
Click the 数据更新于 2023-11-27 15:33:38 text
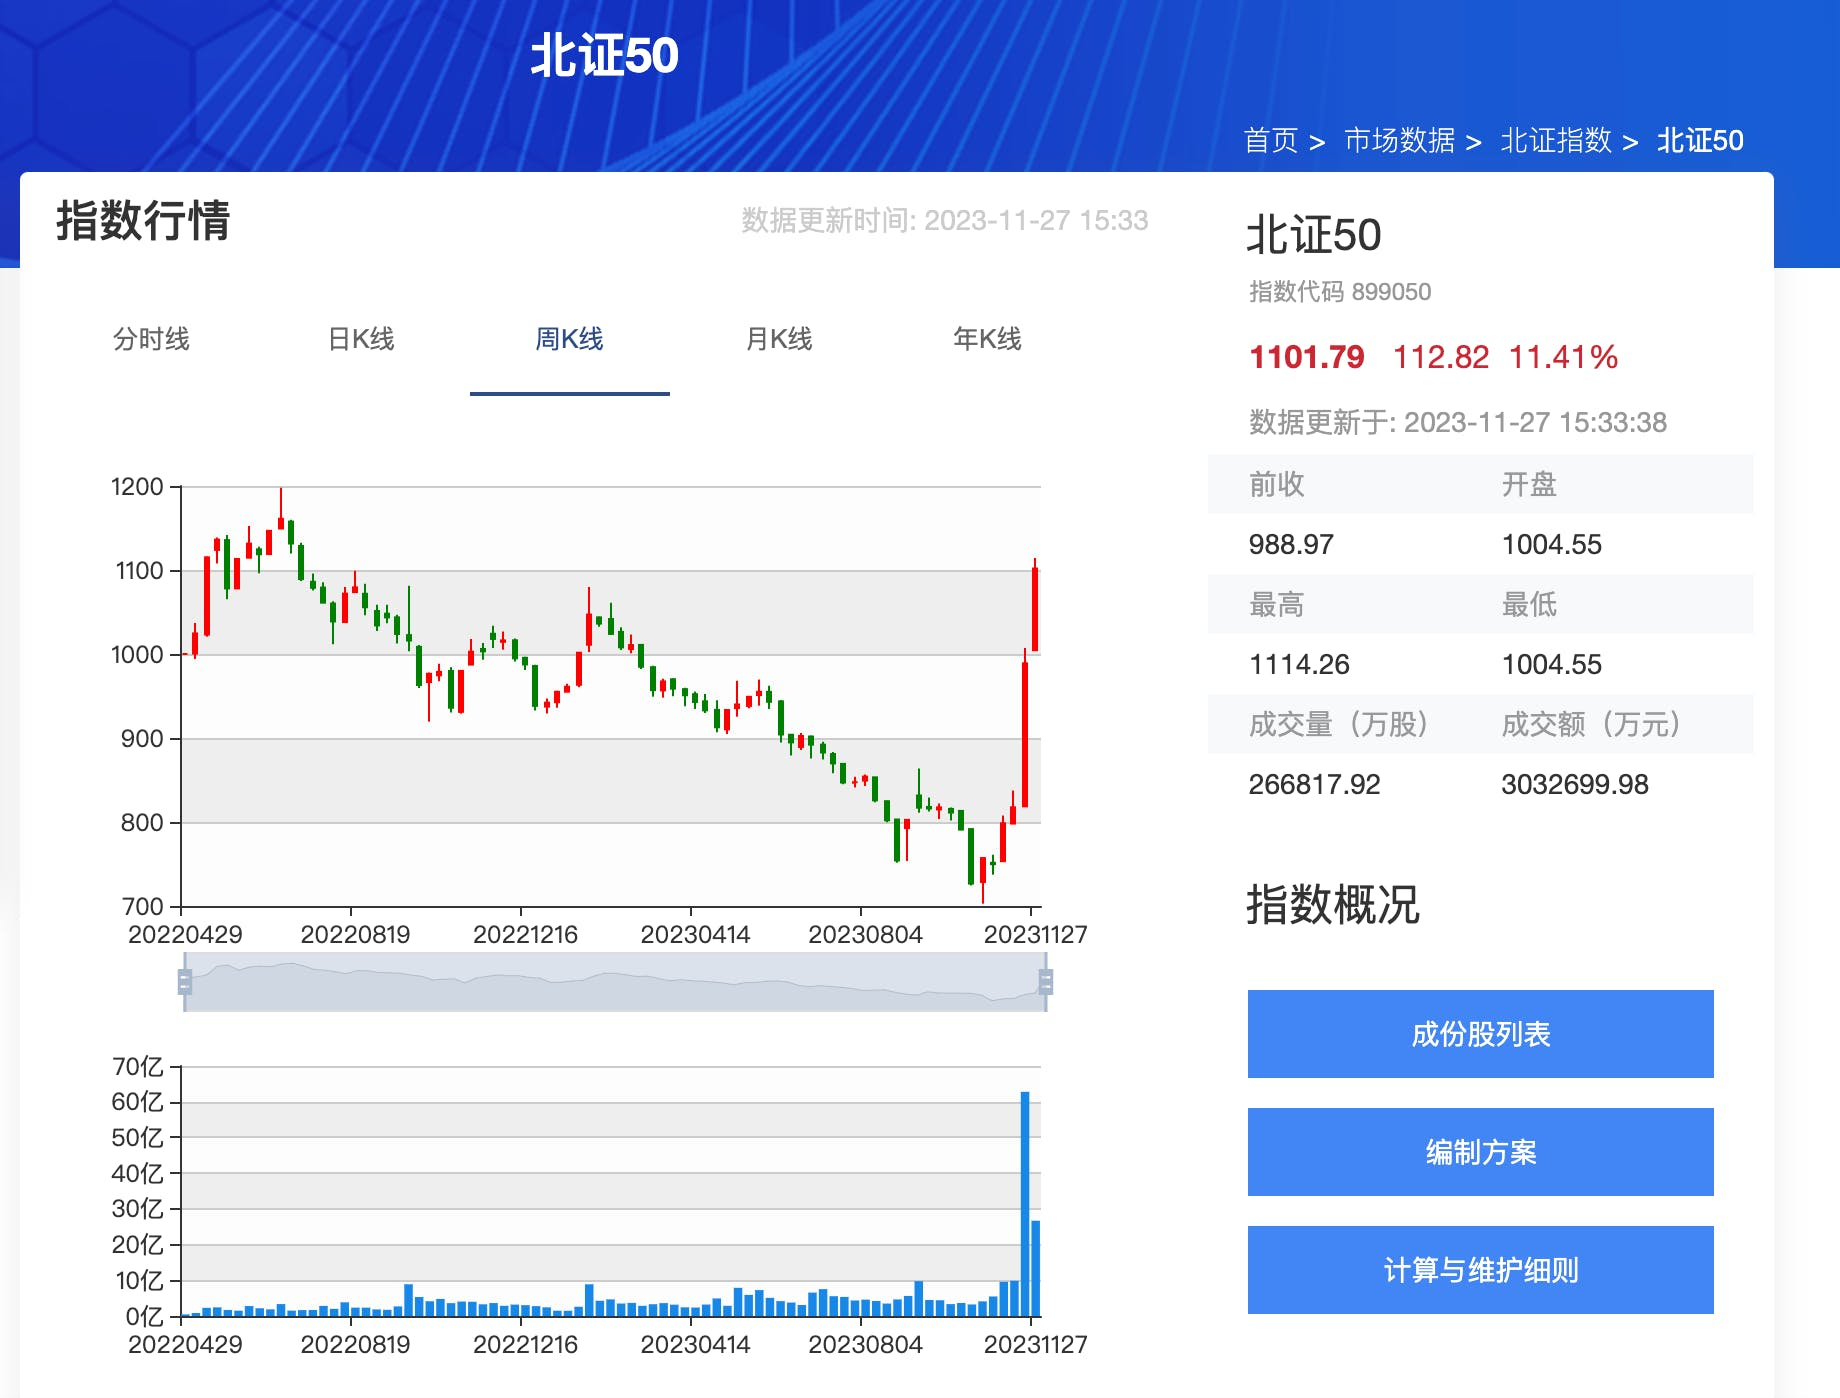click(x=1457, y=422)
